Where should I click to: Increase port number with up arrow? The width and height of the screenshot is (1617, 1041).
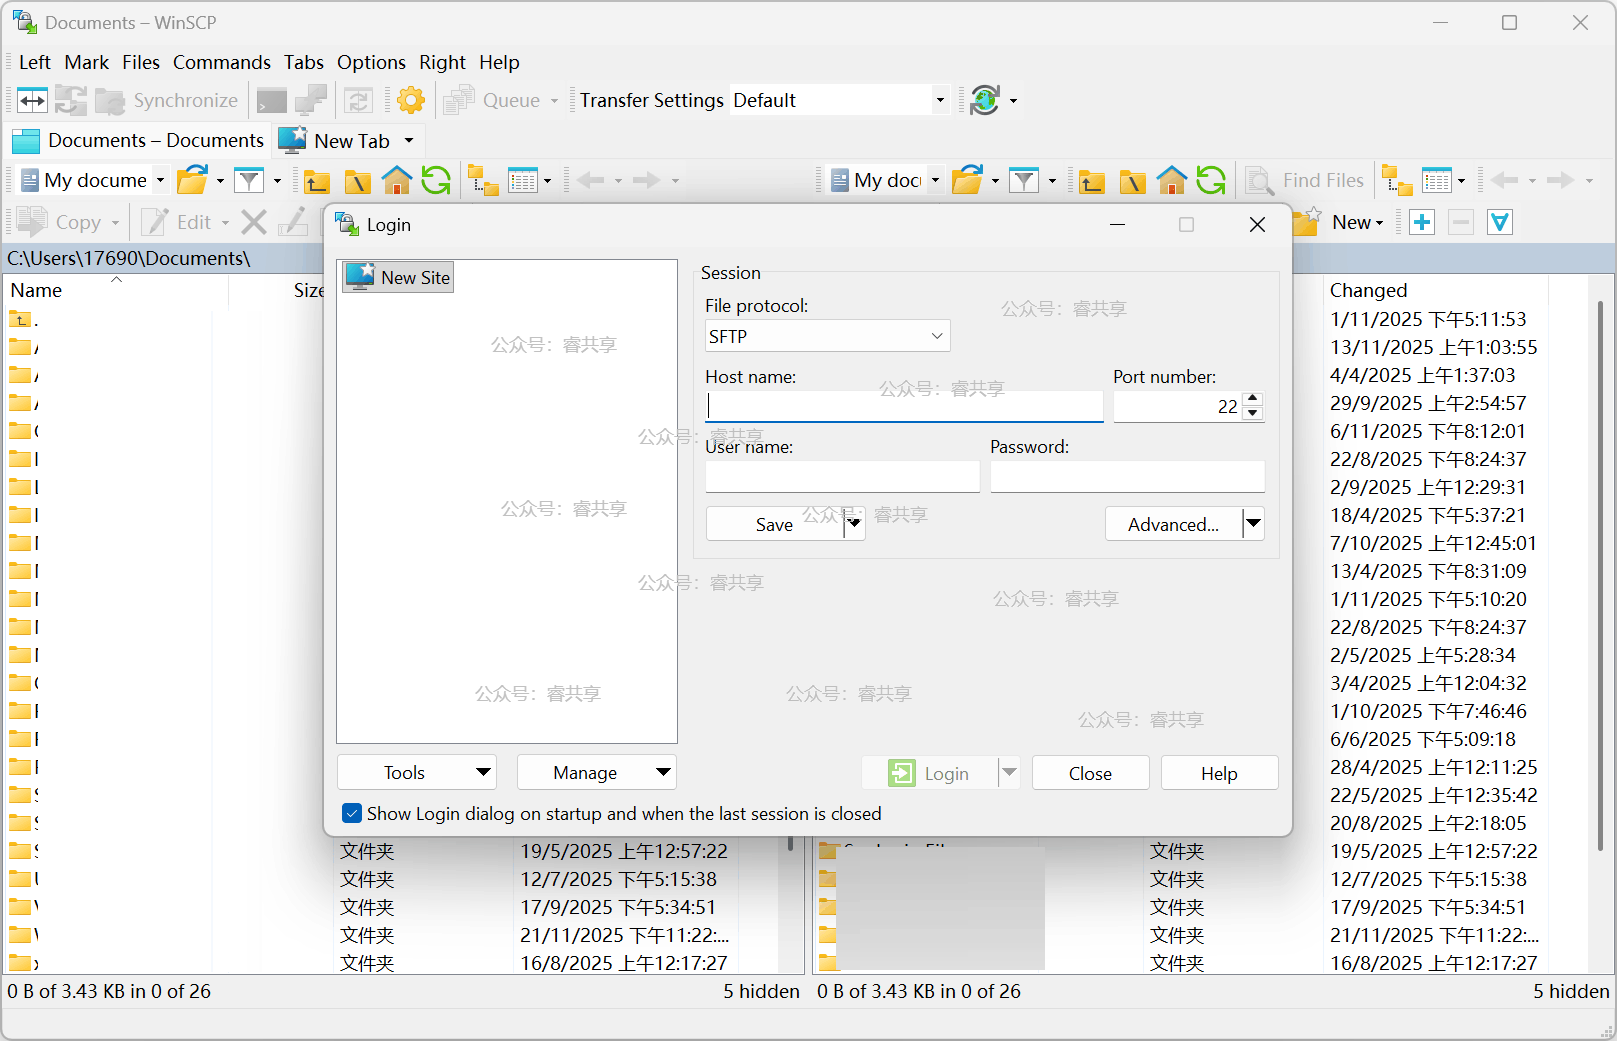pyautogui.click(x=1253, y=398)
